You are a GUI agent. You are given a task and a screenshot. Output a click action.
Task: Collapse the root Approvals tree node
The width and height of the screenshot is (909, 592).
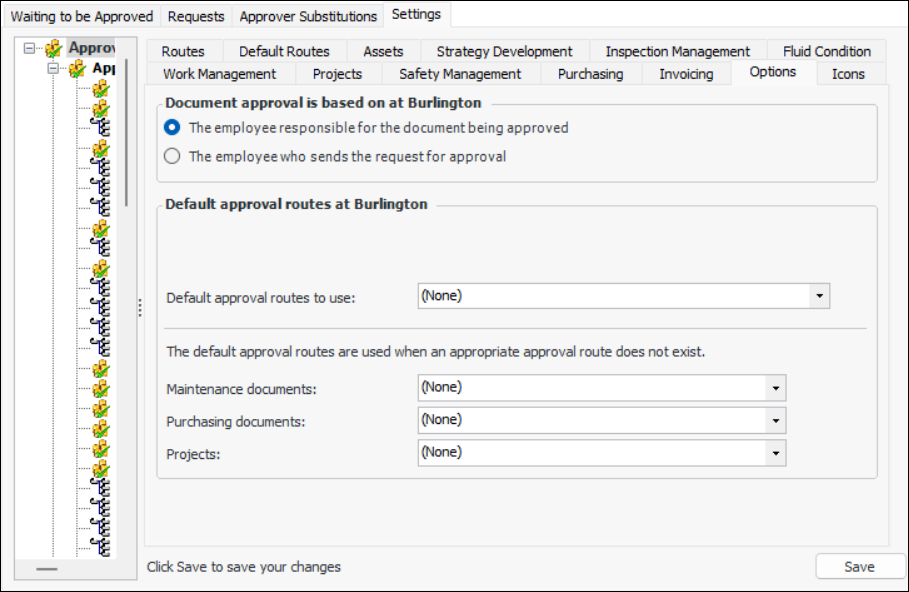pos(30,49)
